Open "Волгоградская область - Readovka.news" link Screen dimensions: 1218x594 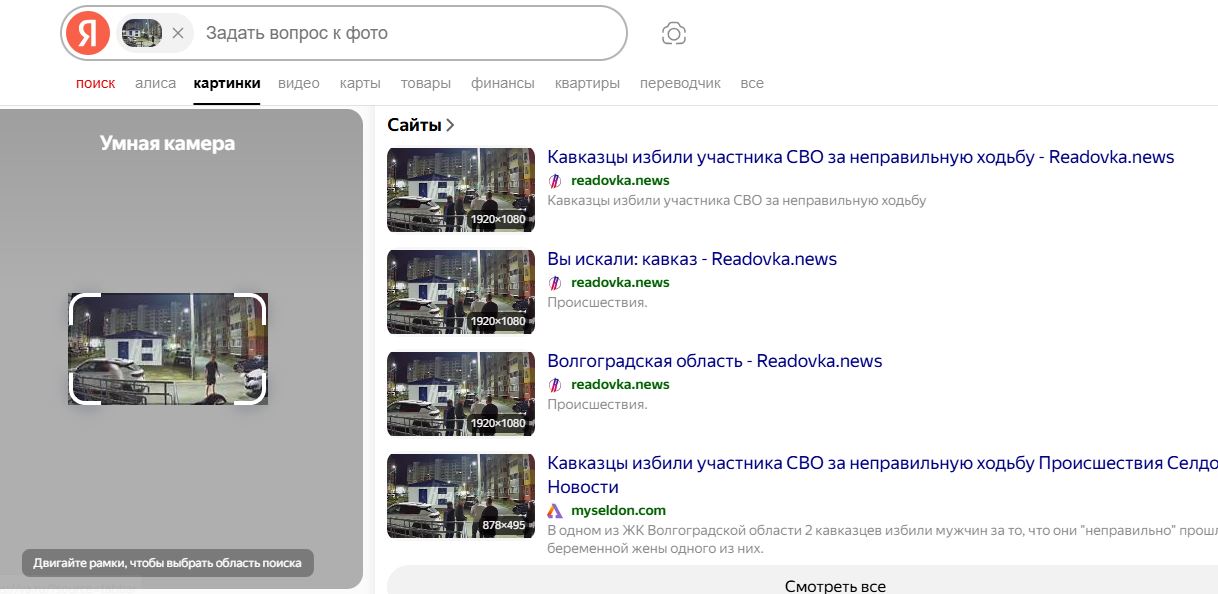pyautogui.click(x=715, y=361)
